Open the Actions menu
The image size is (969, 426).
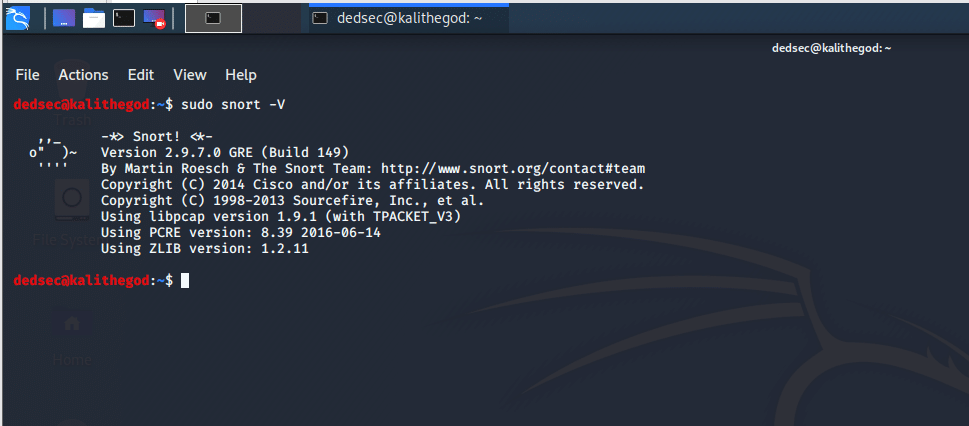[x=83, y=75]
